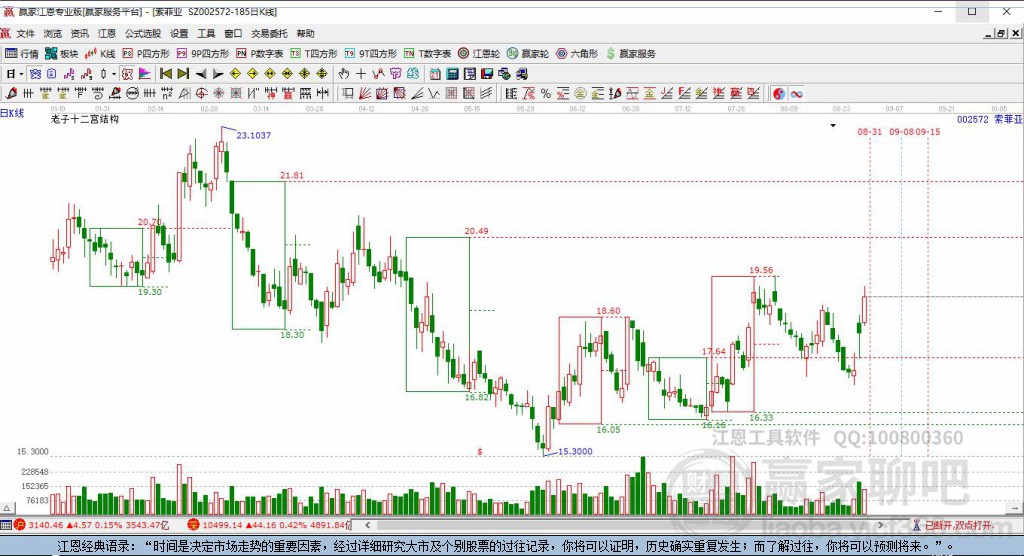Click the 002572 索菲亚 stock label
Image resolution: width=1024 pixels, height=556 pixels.
pyautogui.click(x=989, y=120)
